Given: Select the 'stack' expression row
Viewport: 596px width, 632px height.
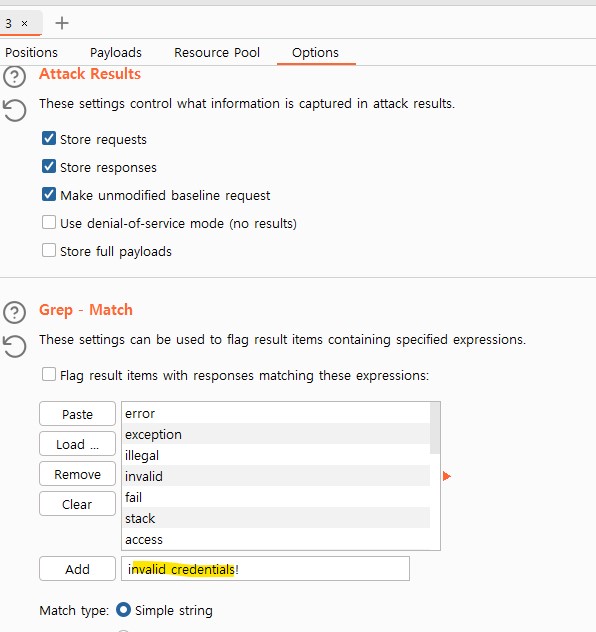Looking at the screenshot, I should point(276,518).
